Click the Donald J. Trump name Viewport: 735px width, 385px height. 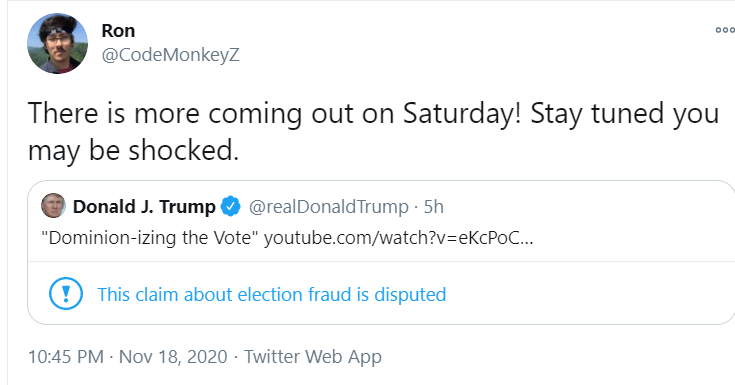coord(144,206)
